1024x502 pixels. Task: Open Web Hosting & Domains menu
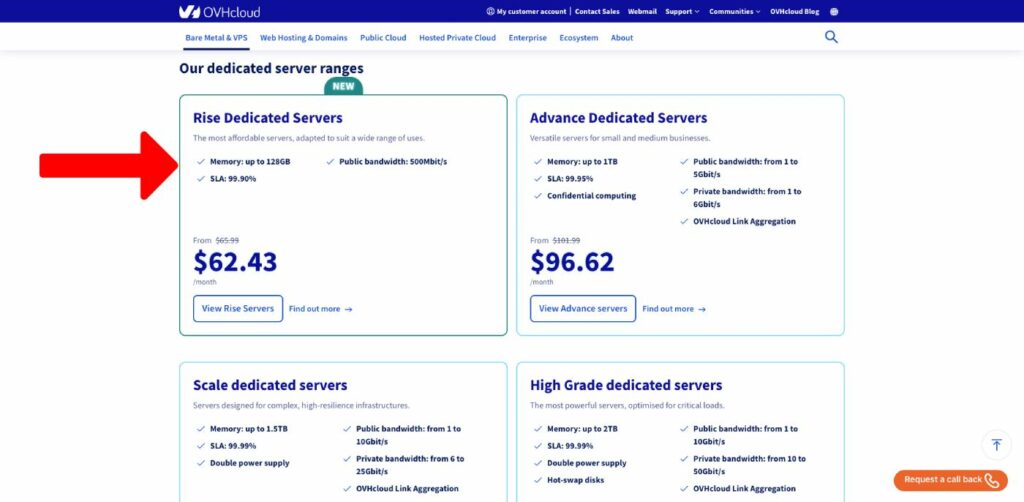click(304, 38)
